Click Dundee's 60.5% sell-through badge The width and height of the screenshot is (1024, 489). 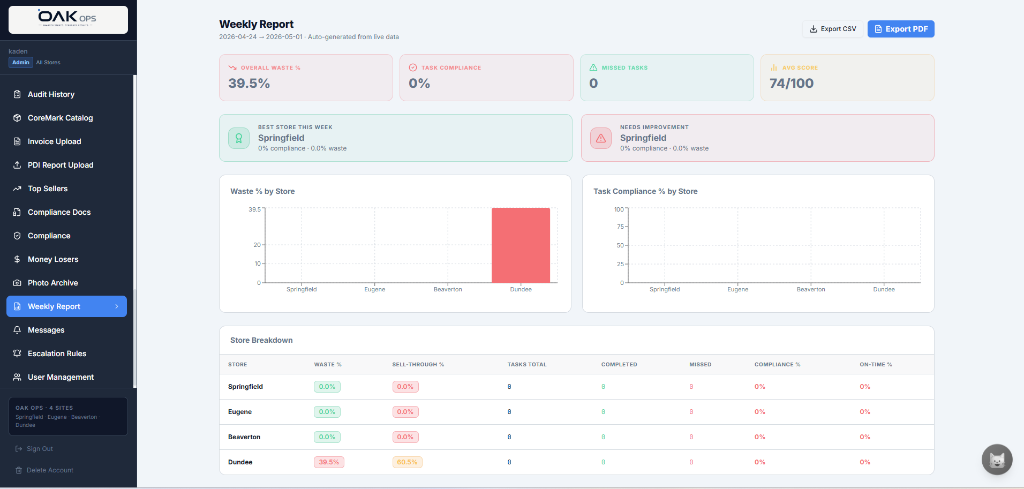point(408,462)
